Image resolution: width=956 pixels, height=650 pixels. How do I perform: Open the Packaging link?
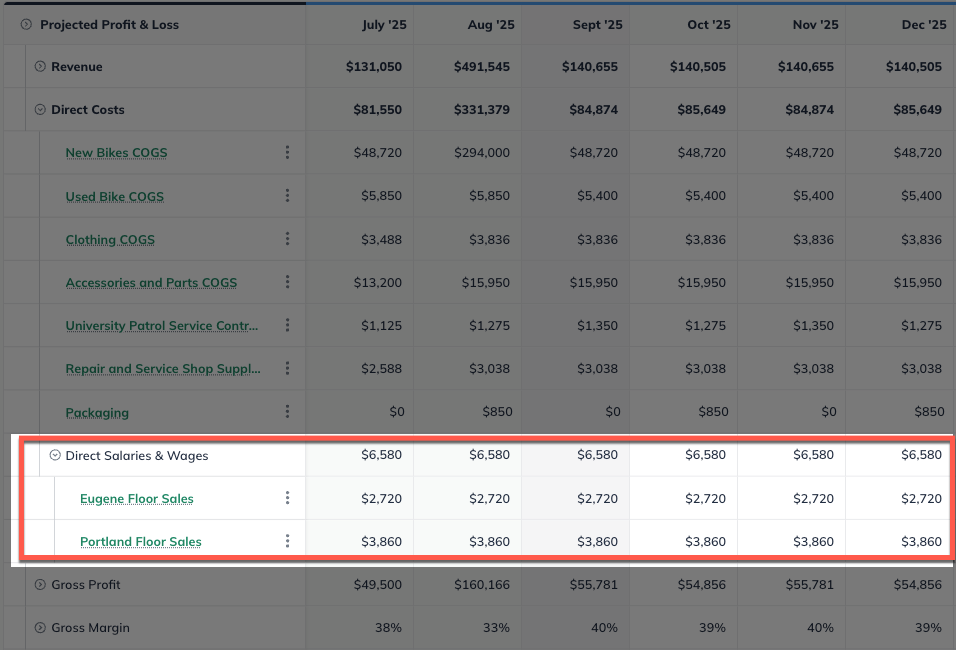coord(97,413)
